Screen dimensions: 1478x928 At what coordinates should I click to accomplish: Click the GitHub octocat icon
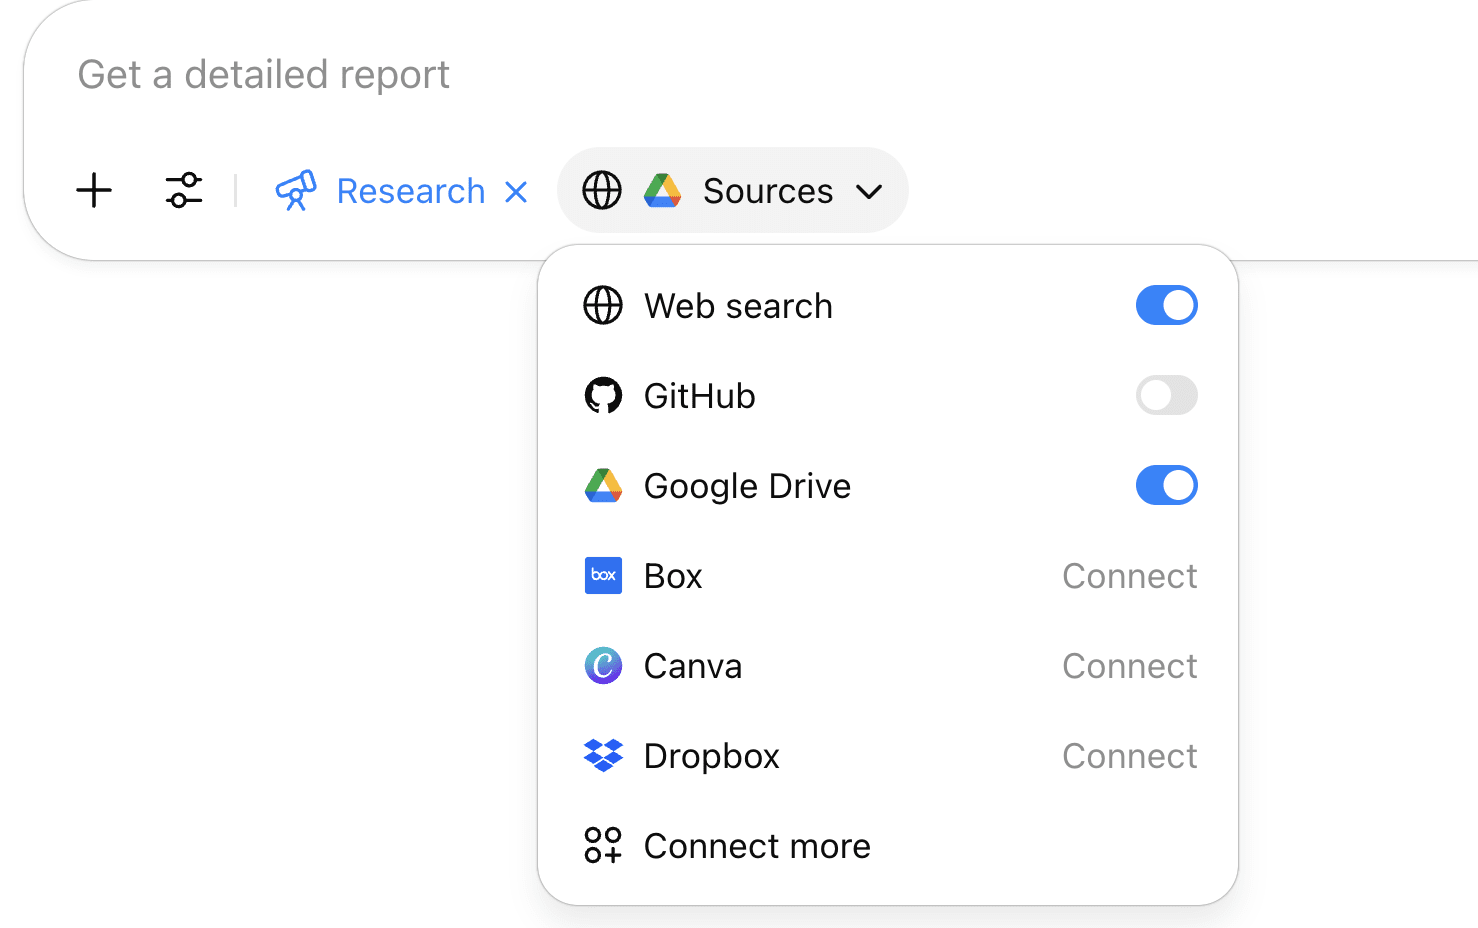[x=603, y=395]
